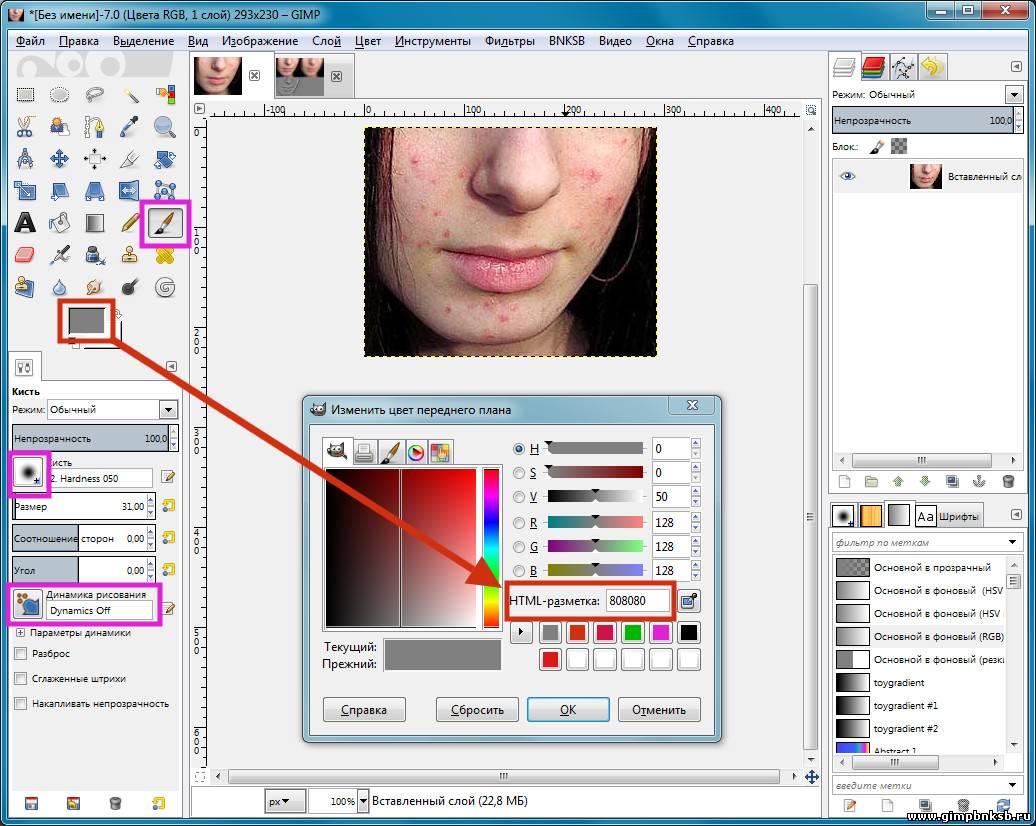Enable the Сглаженные штрихи checkbox
Viewport: 1036px width, 826px height.
20,679
